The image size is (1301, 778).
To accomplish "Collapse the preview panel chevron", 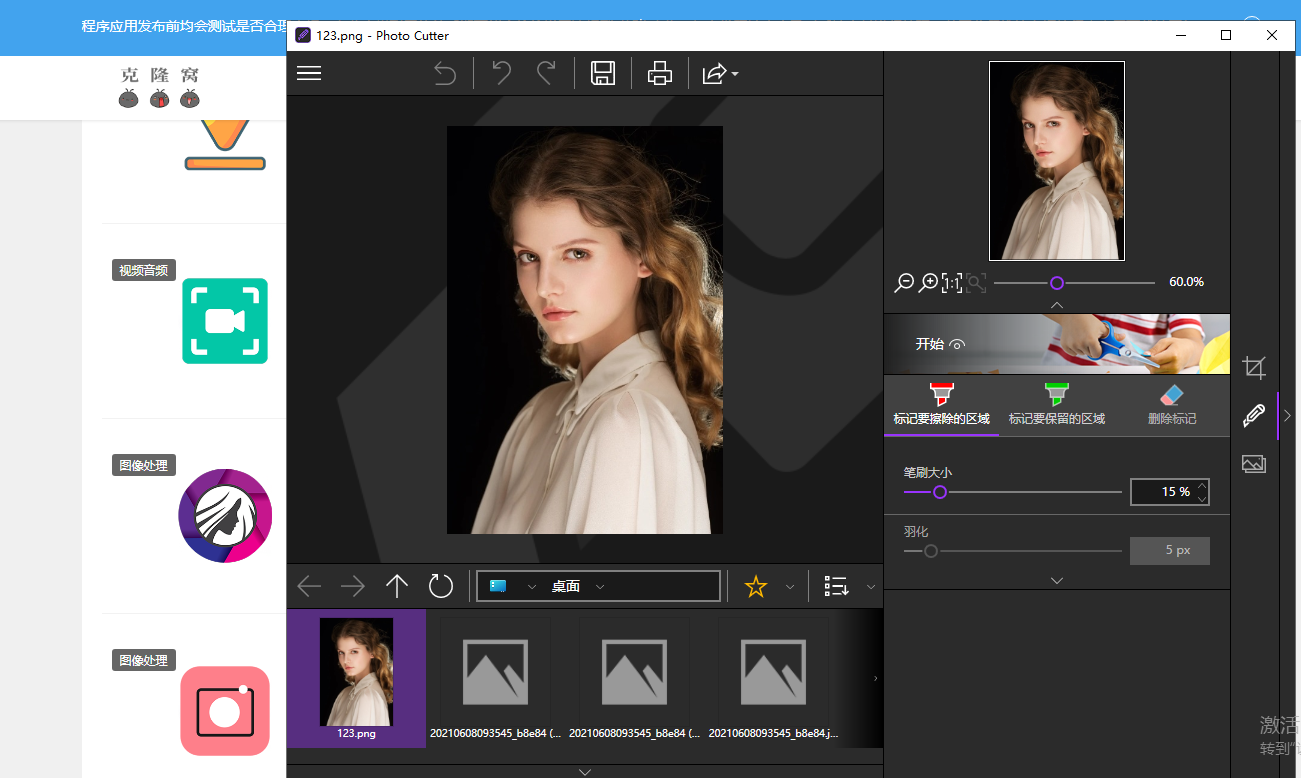I will tap(1057, 304).
